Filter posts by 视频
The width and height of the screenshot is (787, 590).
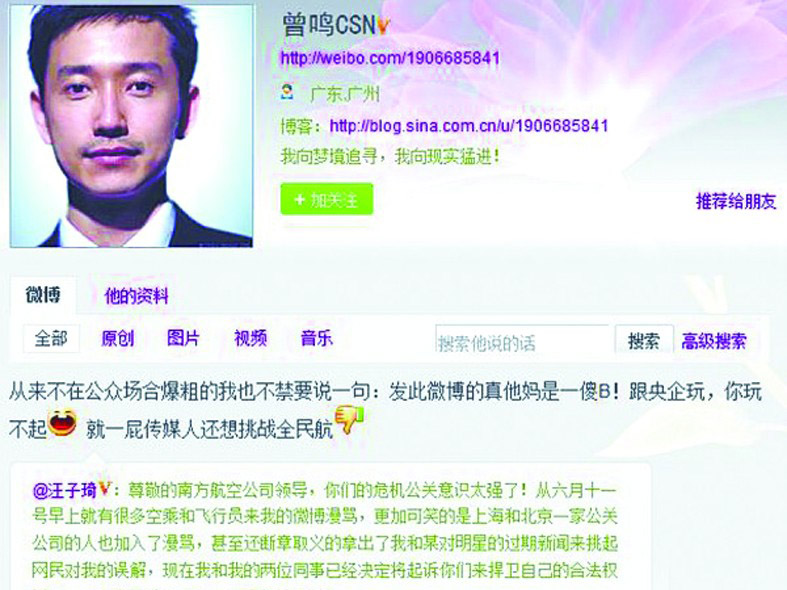point(250,338)
